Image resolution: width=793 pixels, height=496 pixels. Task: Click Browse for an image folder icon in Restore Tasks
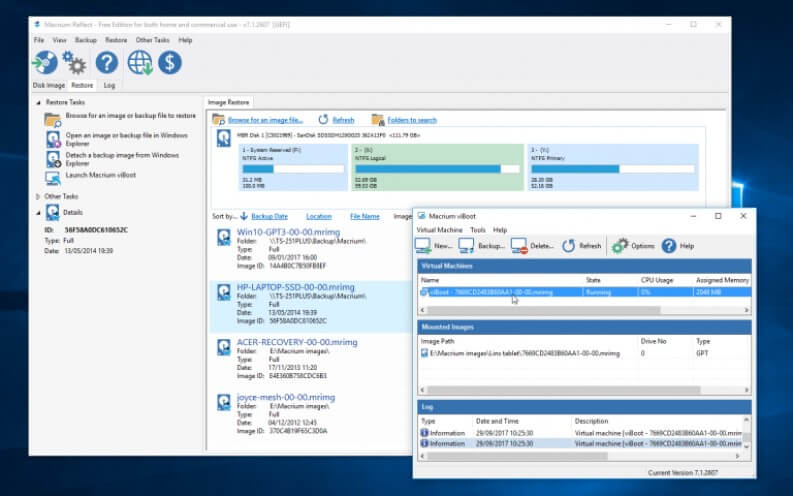coord(53,120)
